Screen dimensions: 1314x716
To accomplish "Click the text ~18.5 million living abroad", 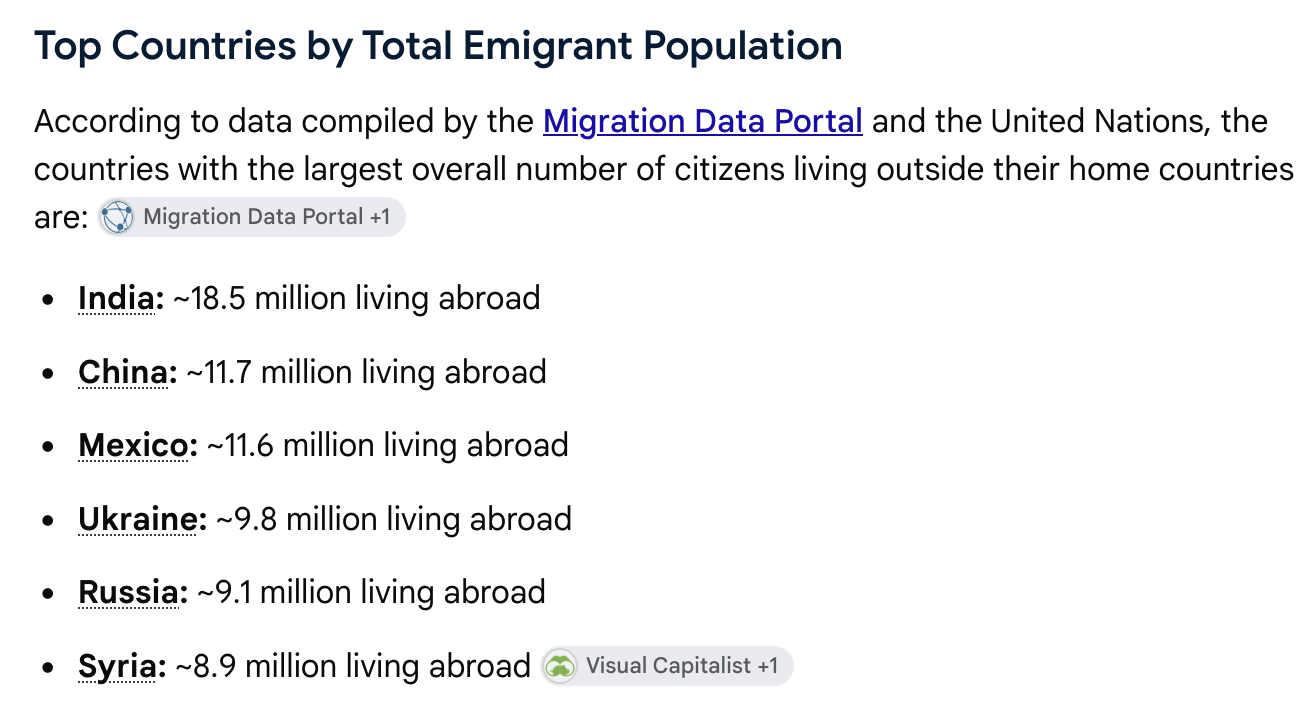I will pos(357,298).
